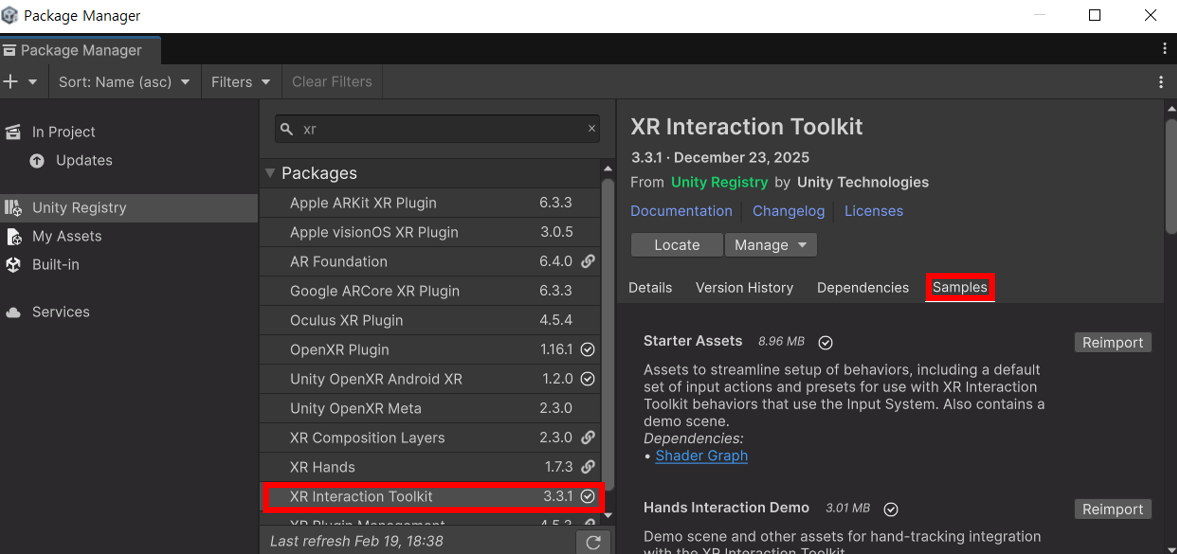Open the Sort: Name (asc) dropdown

(125, 82)
